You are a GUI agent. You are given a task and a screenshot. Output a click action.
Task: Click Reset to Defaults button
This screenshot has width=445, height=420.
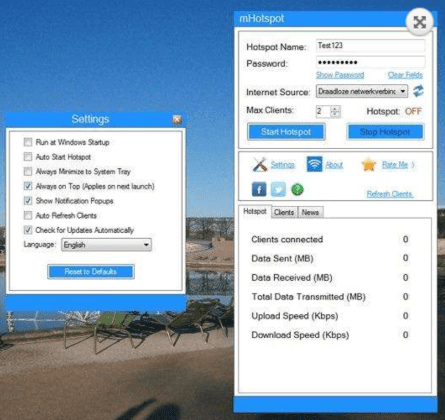pyautogui.click(x=91, y=272)
